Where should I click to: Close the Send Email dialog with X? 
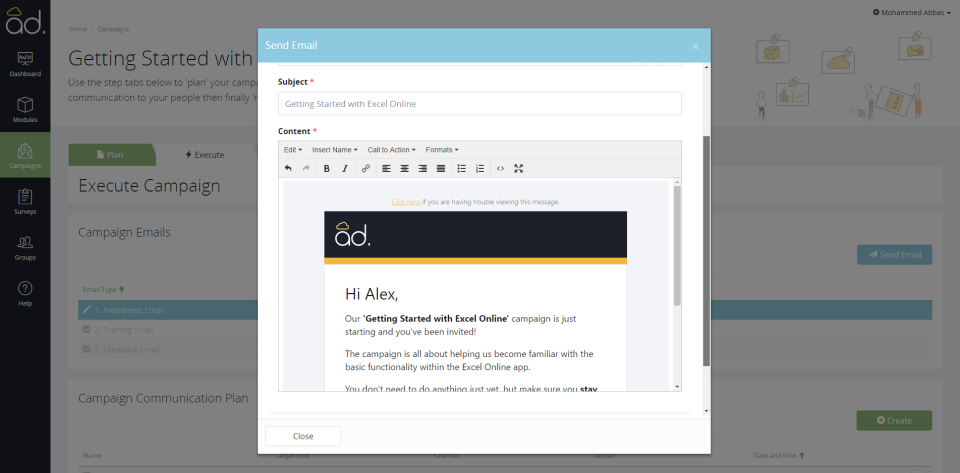(x=695, y=46)
